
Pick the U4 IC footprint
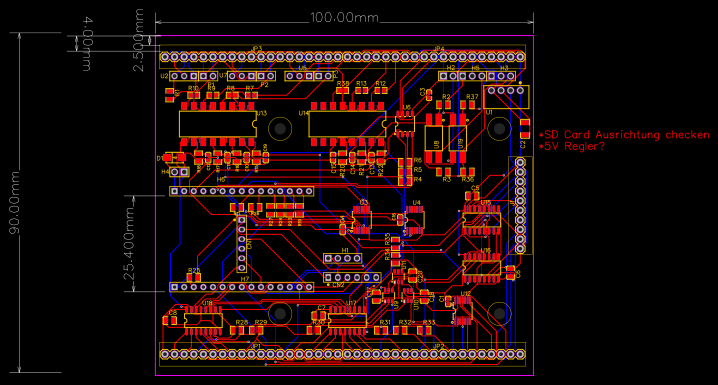tap(415, 221)
